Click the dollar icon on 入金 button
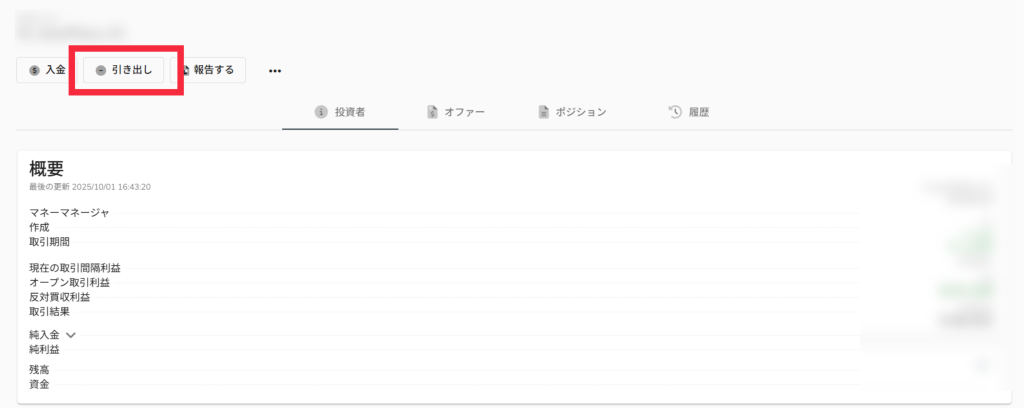Screen dimensions: 1024x408 pyautogui.click(x=35, y=71)
